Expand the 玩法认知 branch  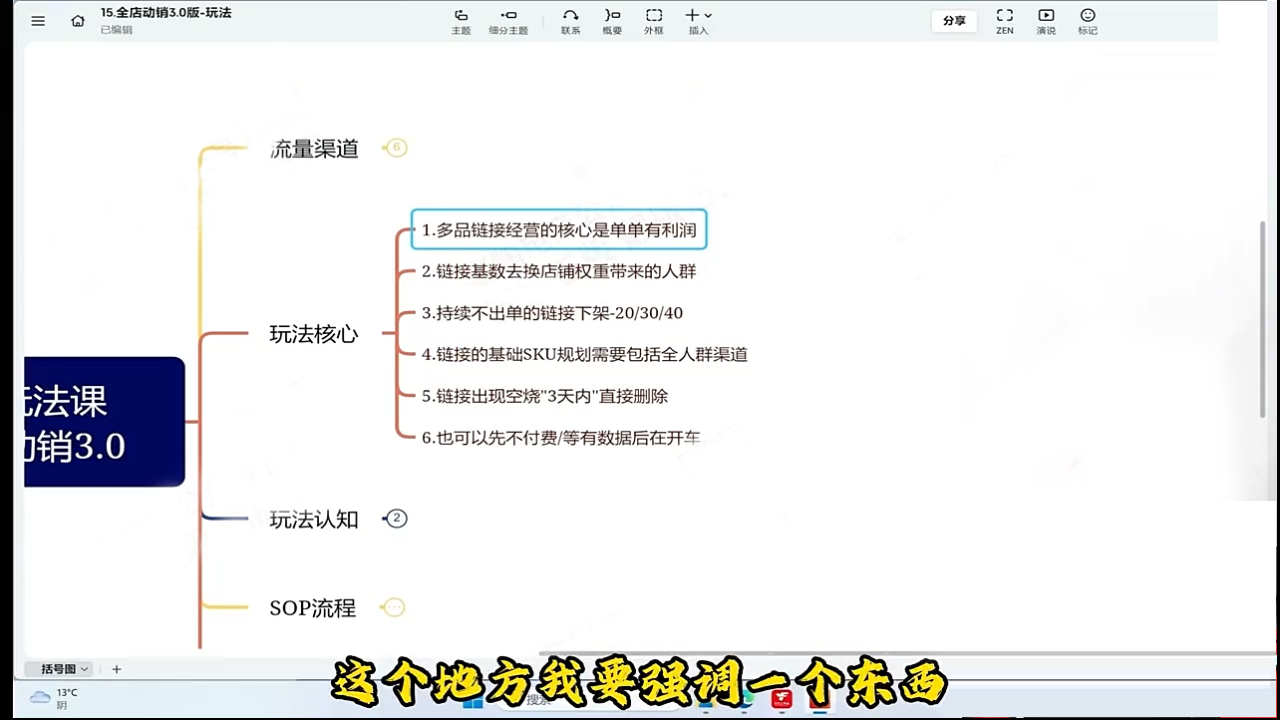[397, 518]
